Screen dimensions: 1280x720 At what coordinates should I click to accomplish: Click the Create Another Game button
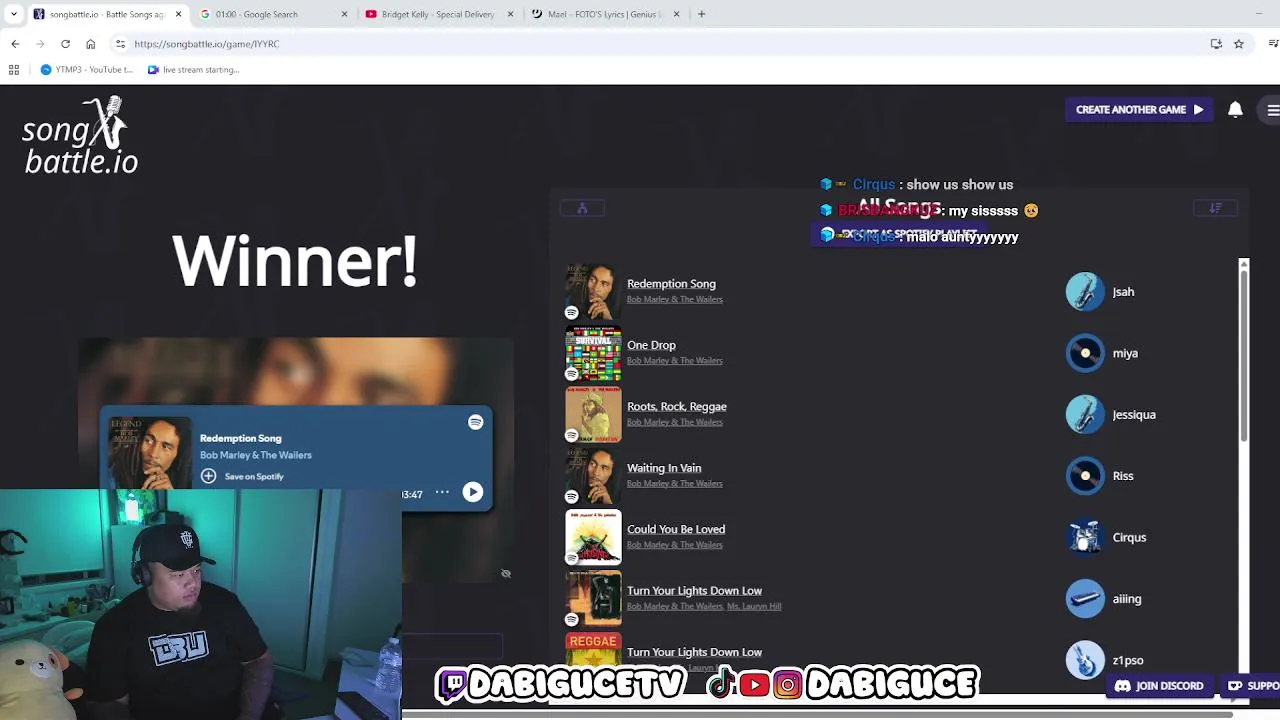pyautogui.click(x=1139, y=110)
